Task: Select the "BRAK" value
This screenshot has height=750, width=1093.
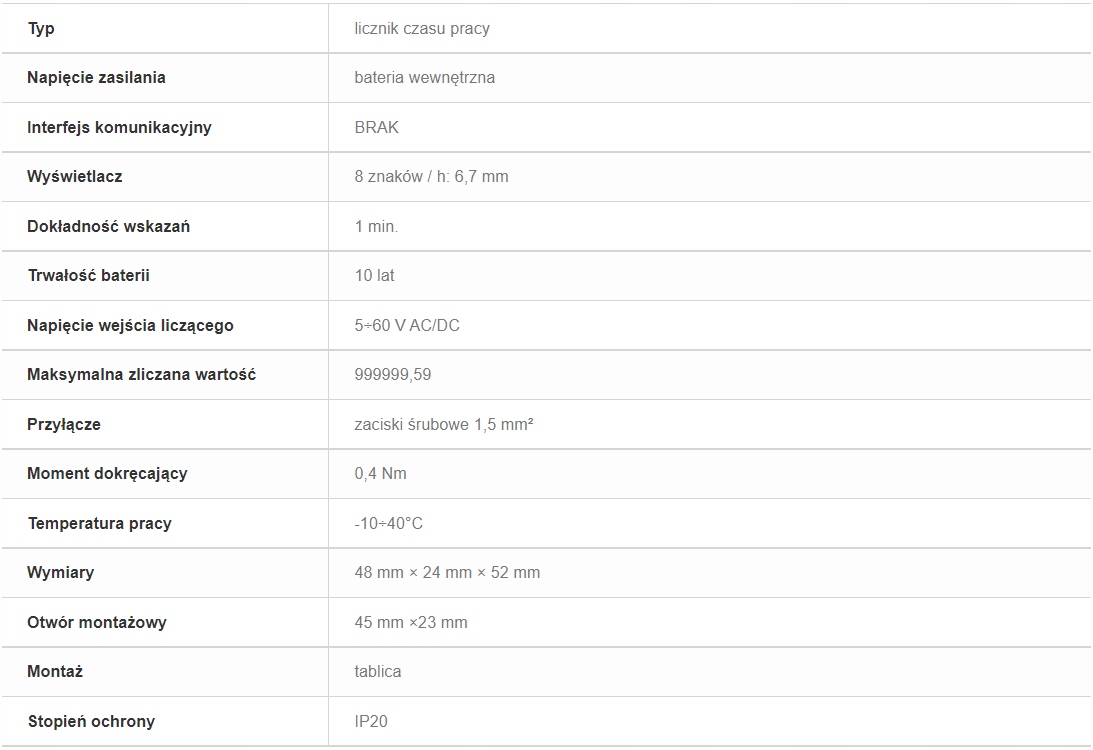Action: point(376,128)
